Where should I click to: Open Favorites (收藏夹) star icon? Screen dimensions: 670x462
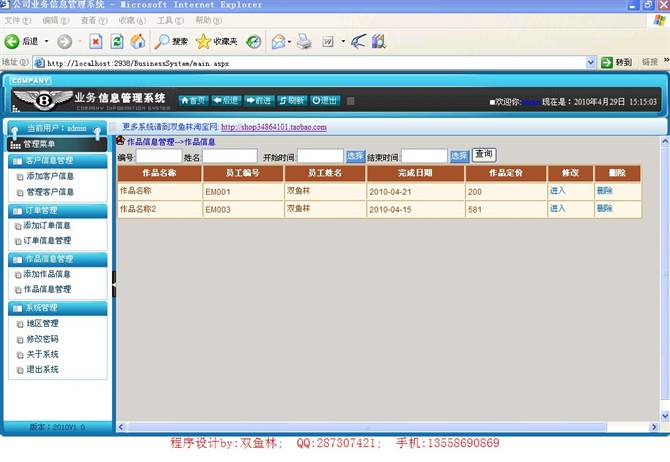(216, 41)
